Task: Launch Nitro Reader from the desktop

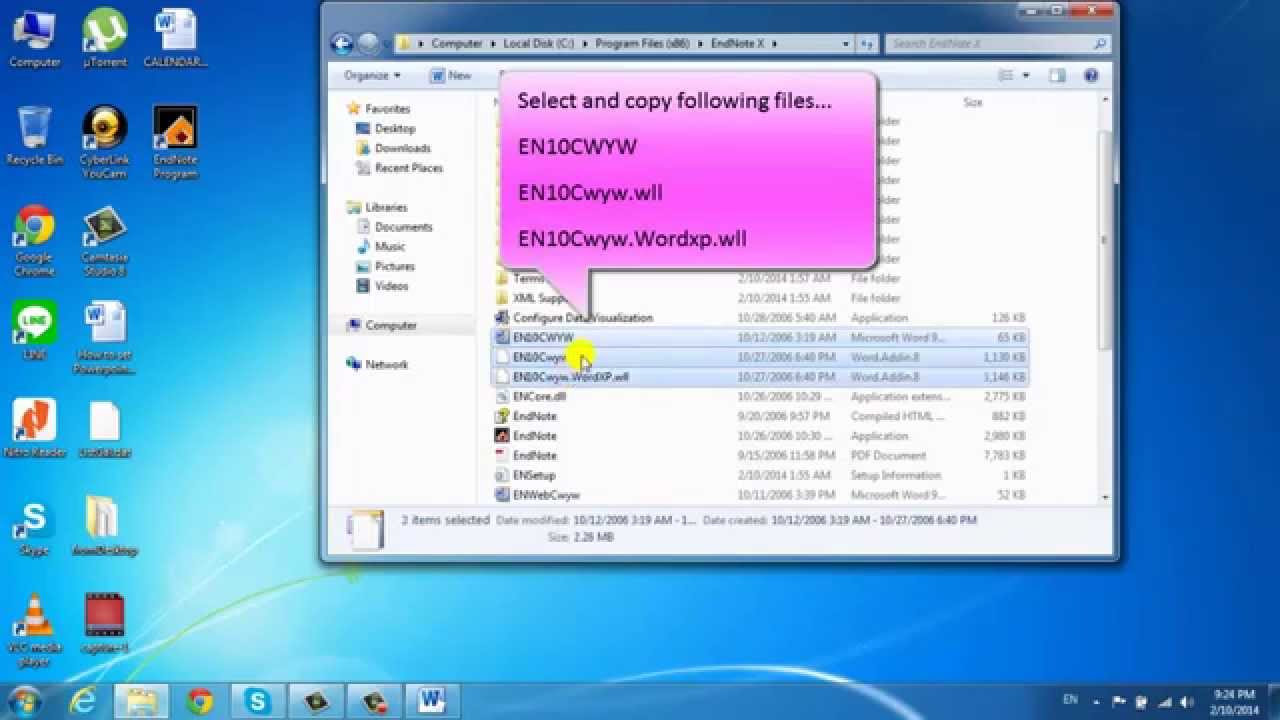Action: 34,428
